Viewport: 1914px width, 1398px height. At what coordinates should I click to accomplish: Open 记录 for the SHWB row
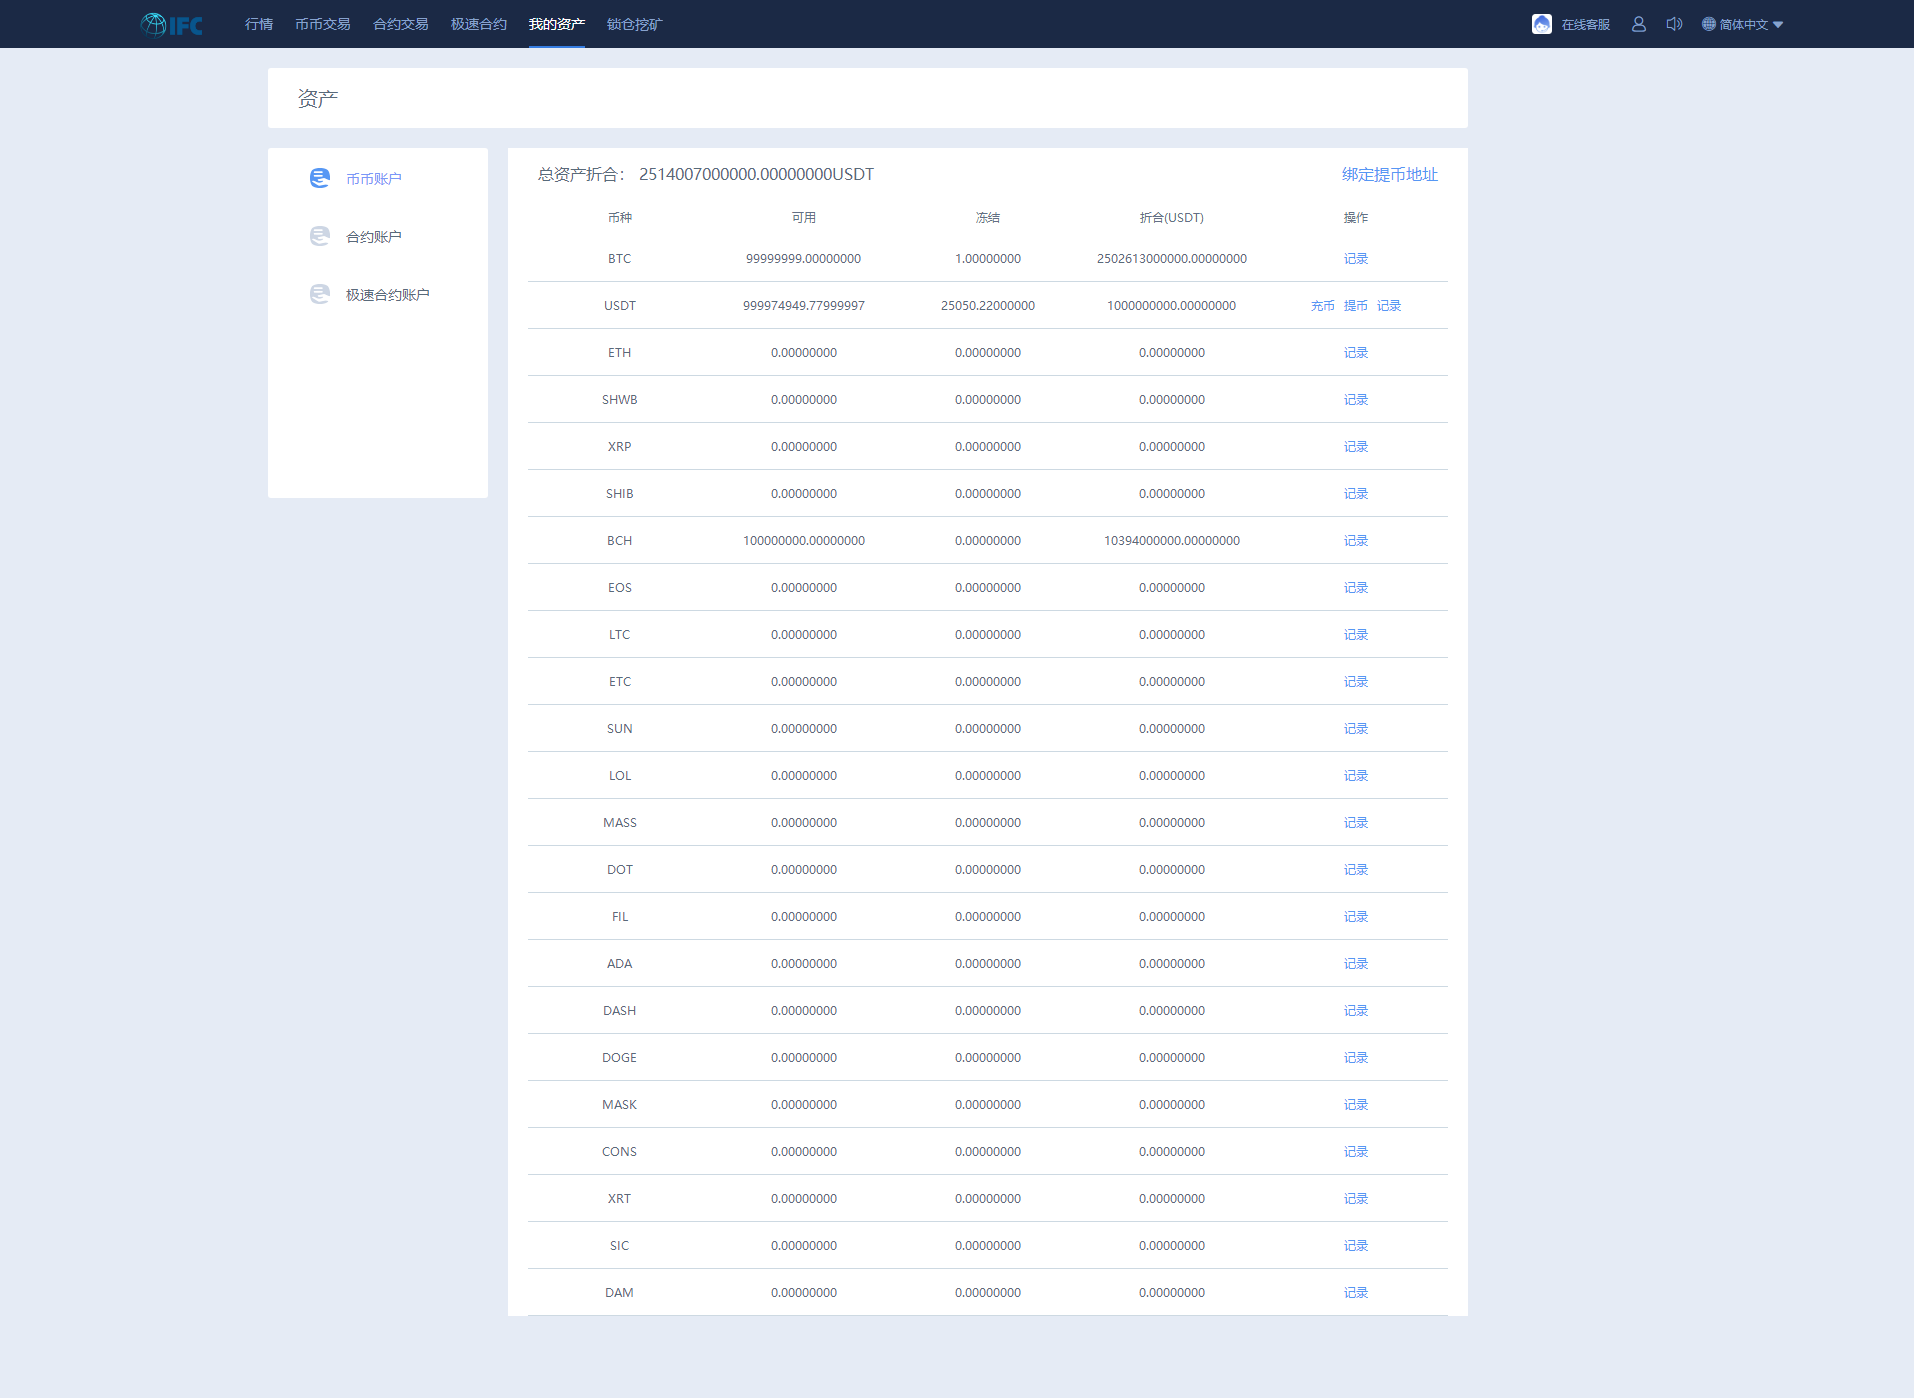[1356, 399]
